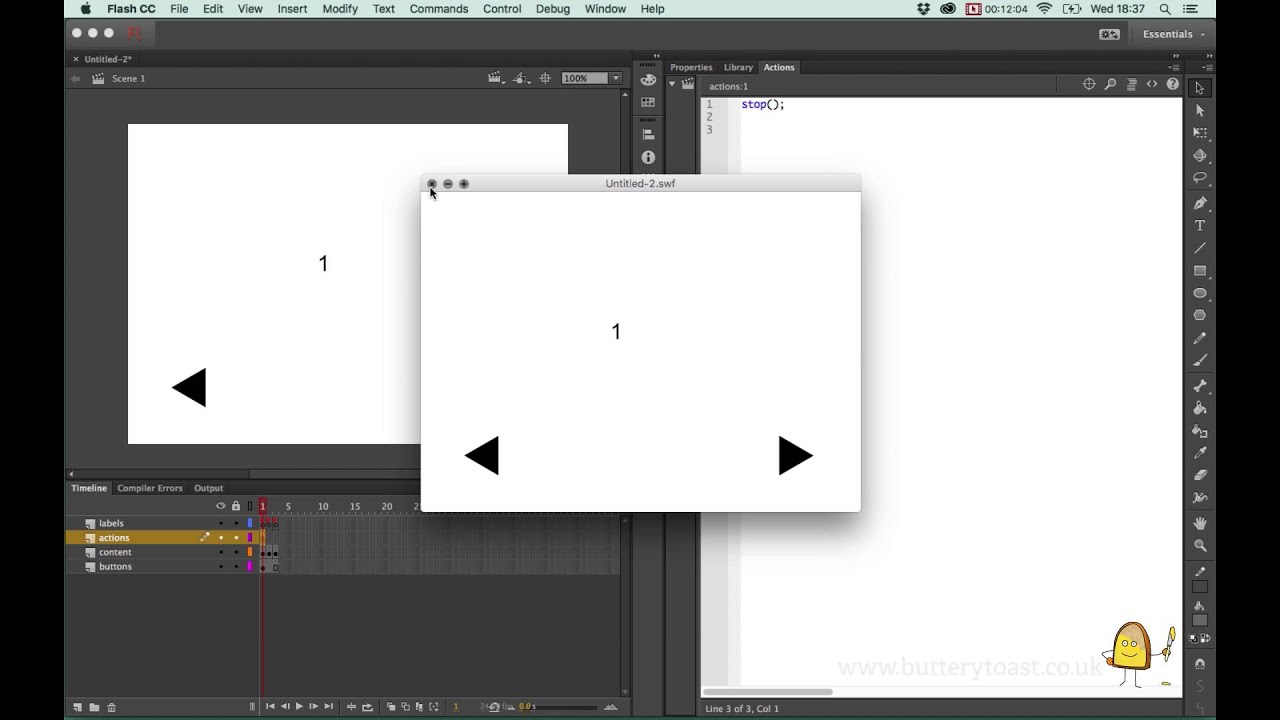Select the Oval tool
1280x720 pixels.
point(1200,293)
